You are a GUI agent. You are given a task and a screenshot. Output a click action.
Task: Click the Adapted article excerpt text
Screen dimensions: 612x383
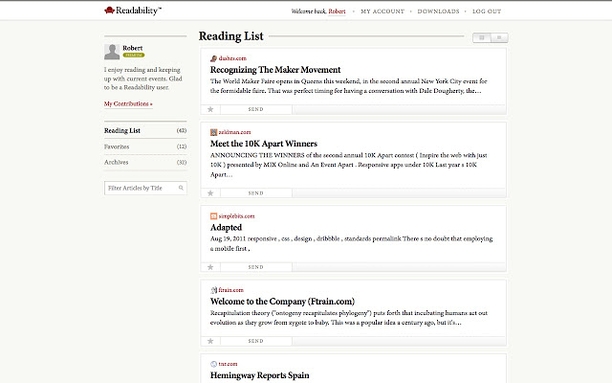point(351,244)
